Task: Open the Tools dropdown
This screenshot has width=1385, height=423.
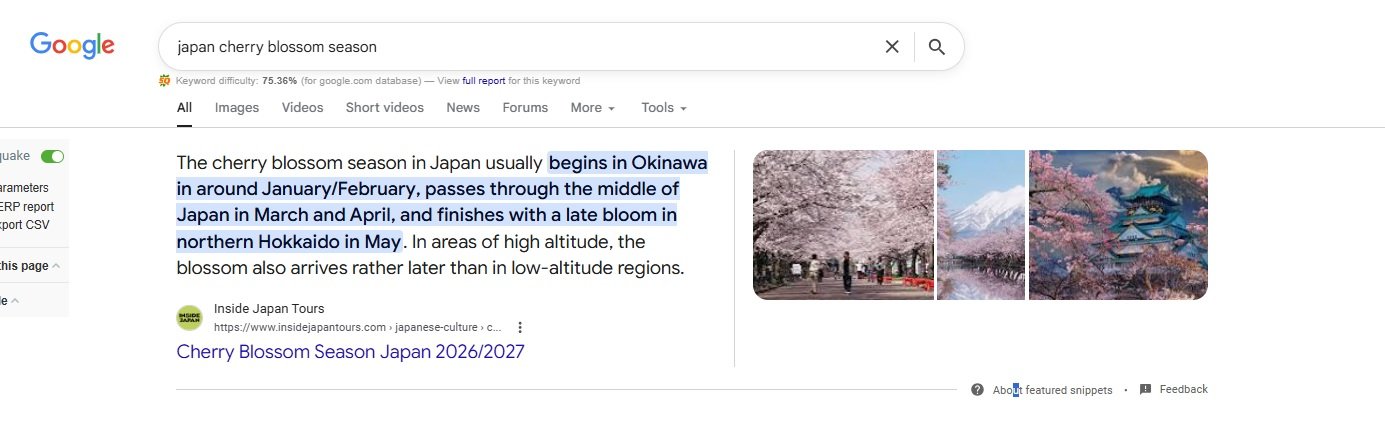Action: point(664,108)
